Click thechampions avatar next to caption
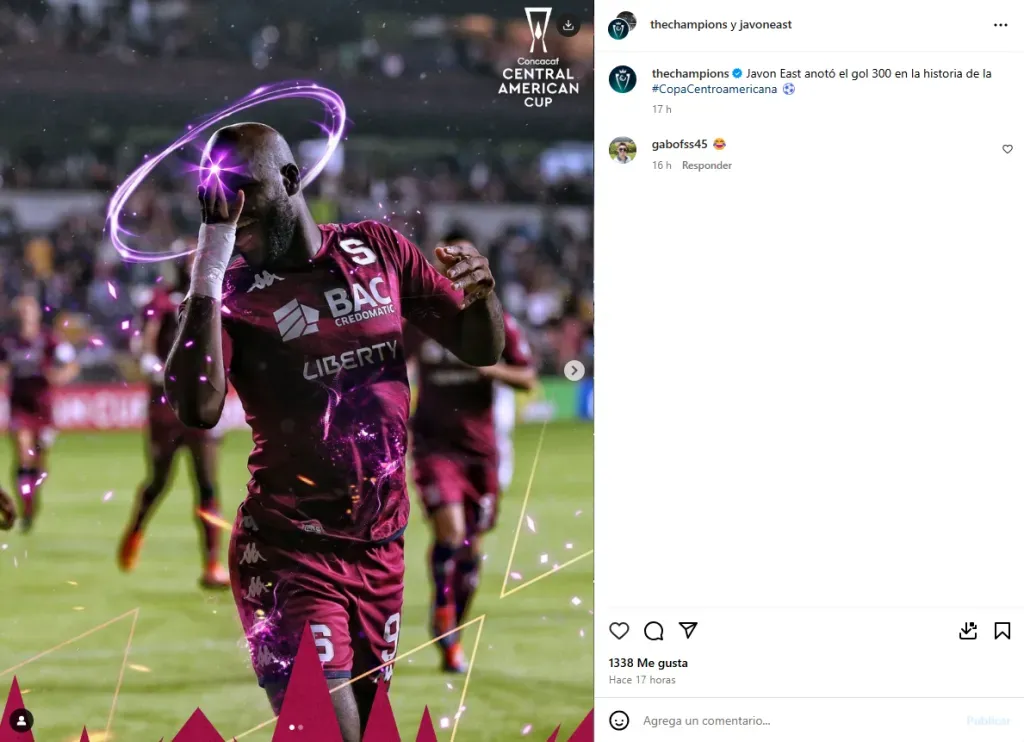Screen dimensions: 1024x742 click(x=622, y=80)
